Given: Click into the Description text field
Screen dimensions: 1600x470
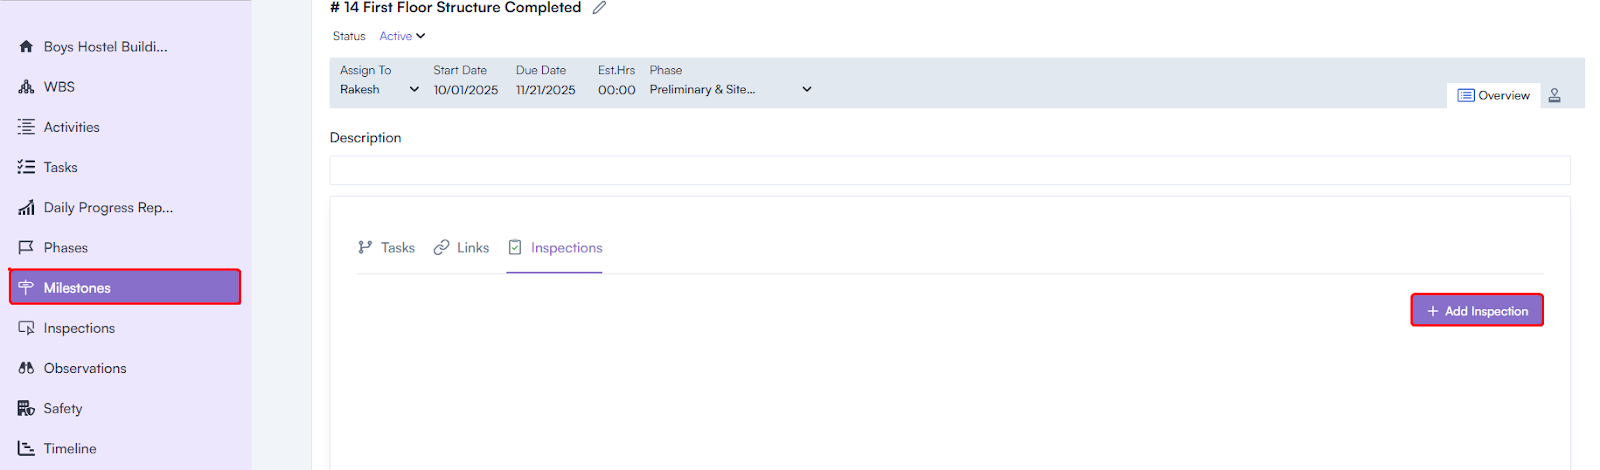Looking at the screenshot, I should [949, 170].
